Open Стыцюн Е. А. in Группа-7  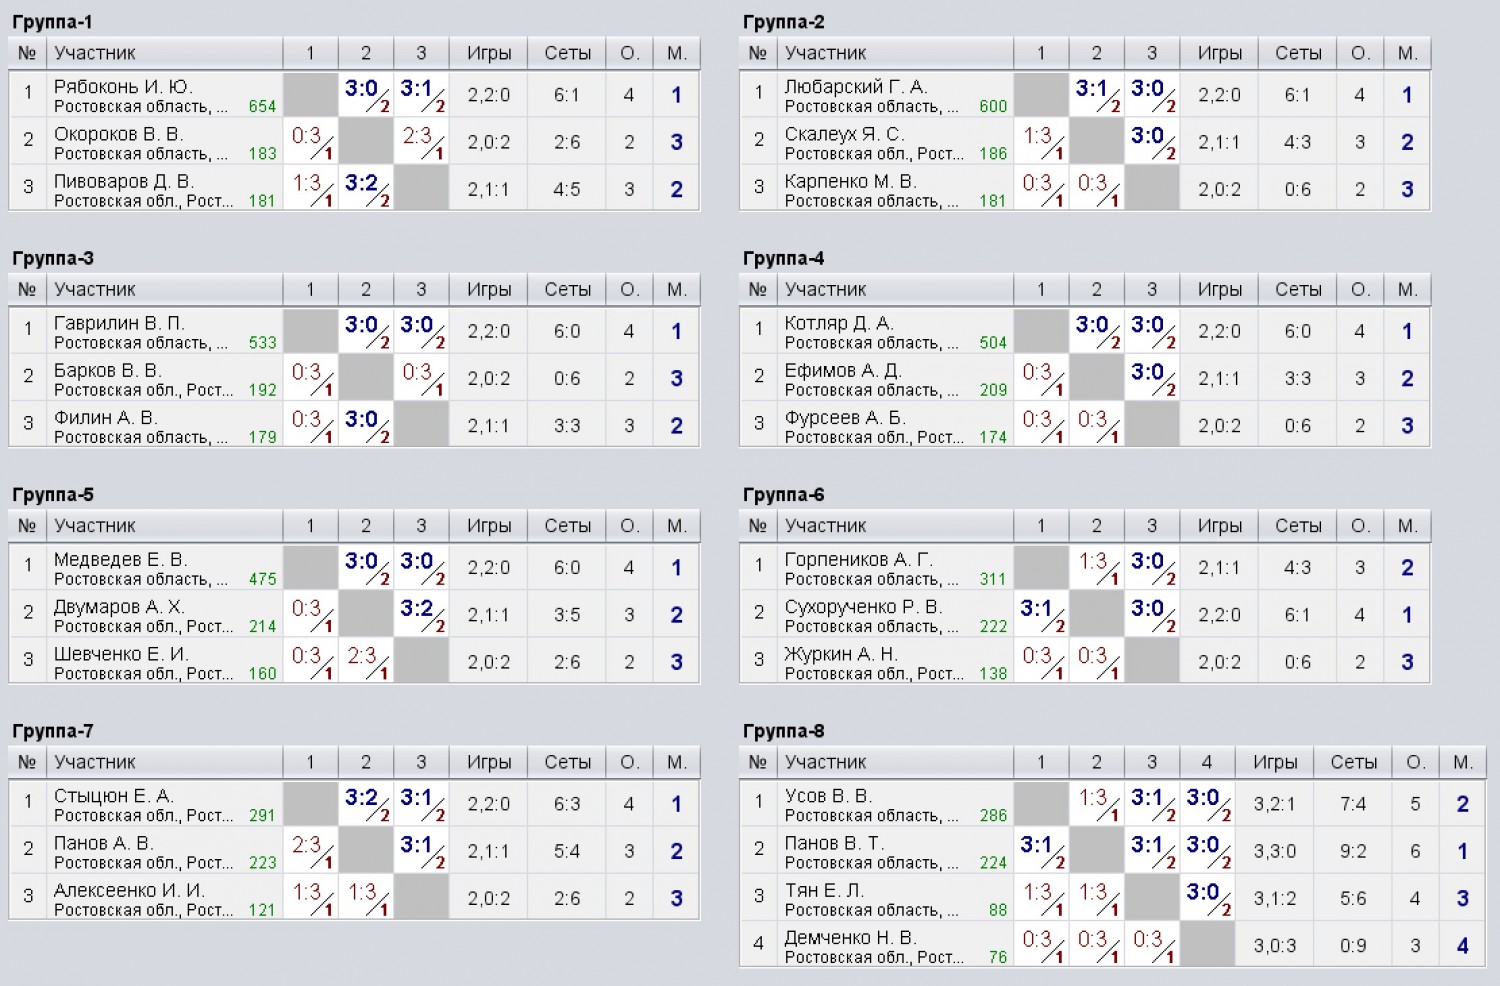coord(114,796)
